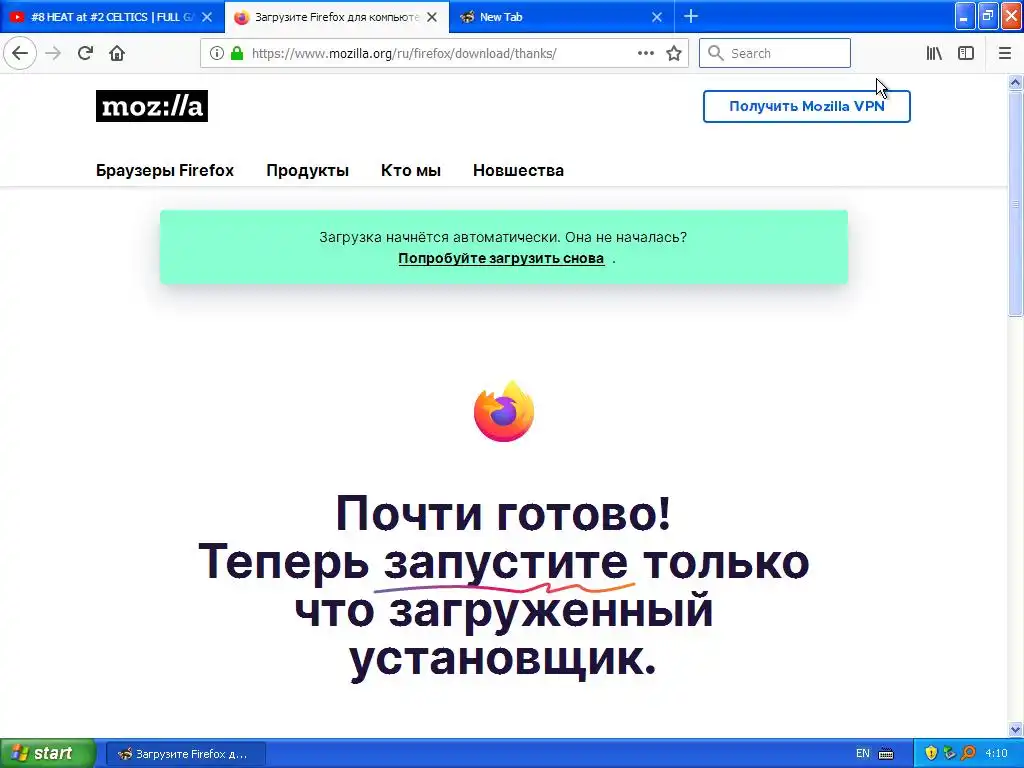Click the clock showing 4:10
This screenshot has height=768, width=1024.
(x=996, y=753)
